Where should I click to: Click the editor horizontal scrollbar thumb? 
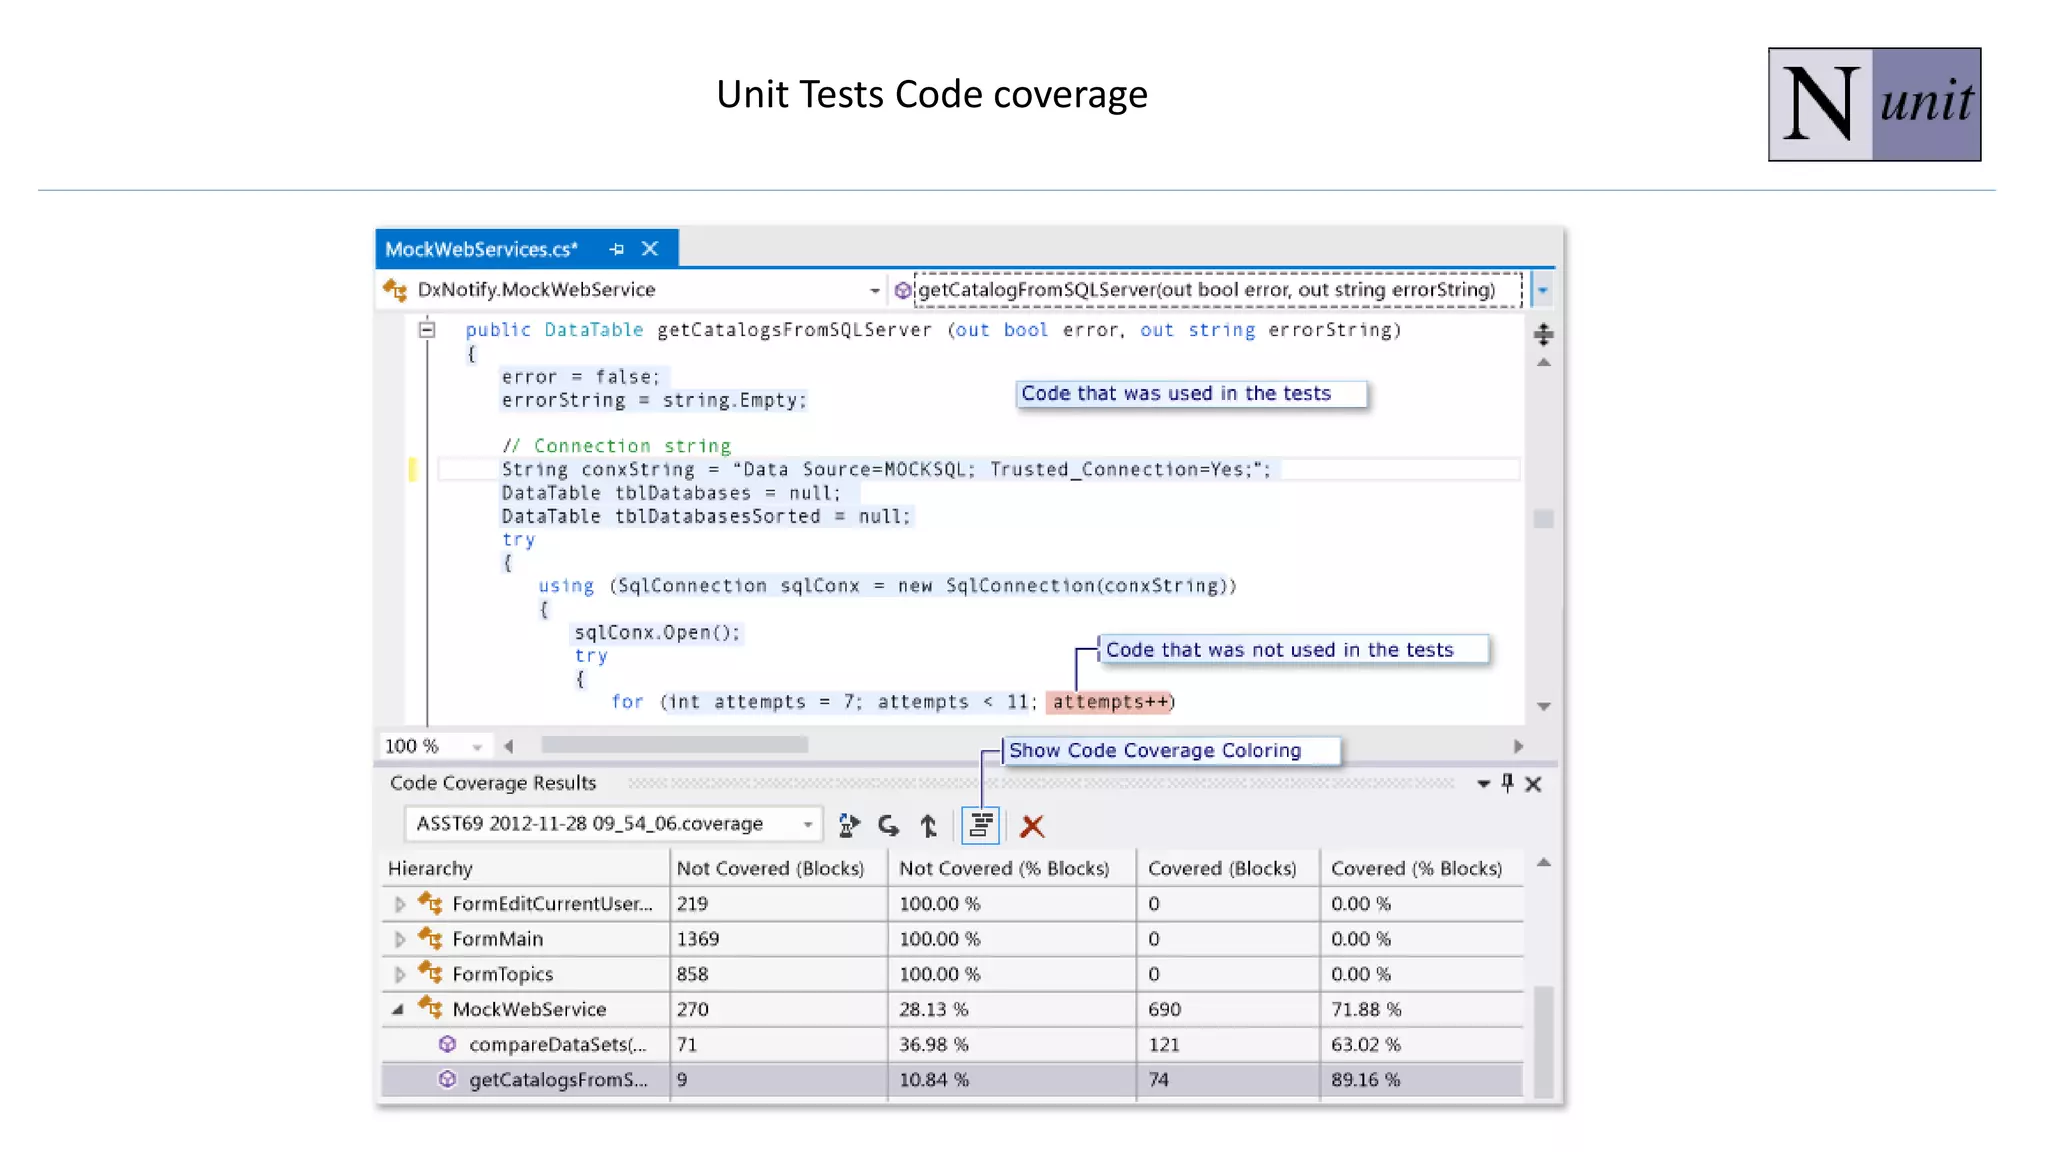(674, 745)
